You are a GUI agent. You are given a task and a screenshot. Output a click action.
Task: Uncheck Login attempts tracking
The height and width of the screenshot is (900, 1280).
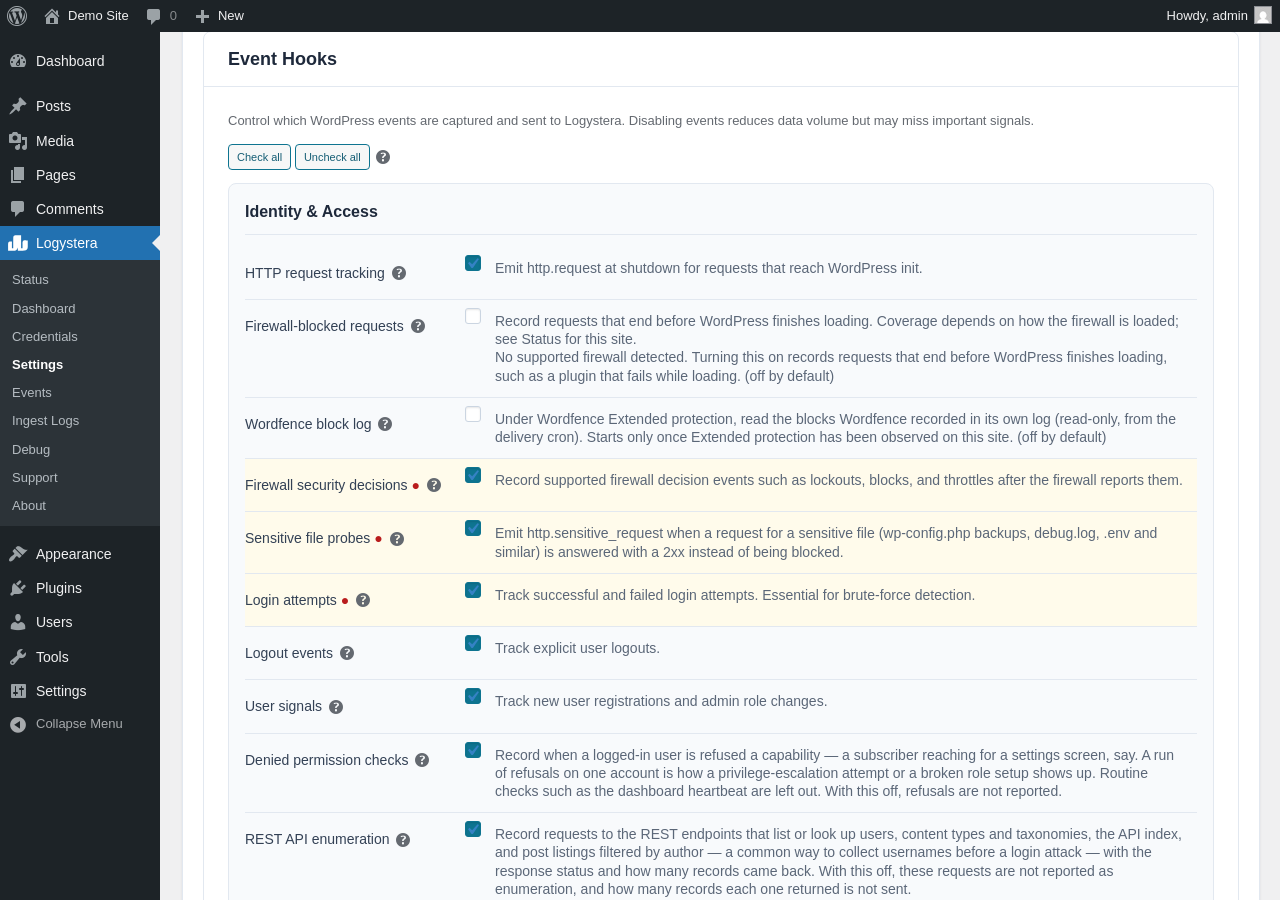(473, 590)
